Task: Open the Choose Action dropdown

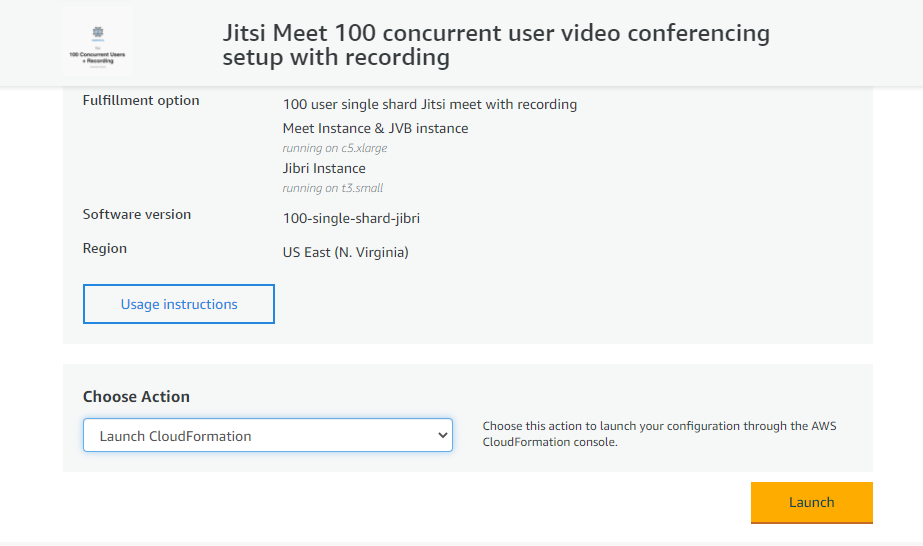Action: (x=267, y=435)
